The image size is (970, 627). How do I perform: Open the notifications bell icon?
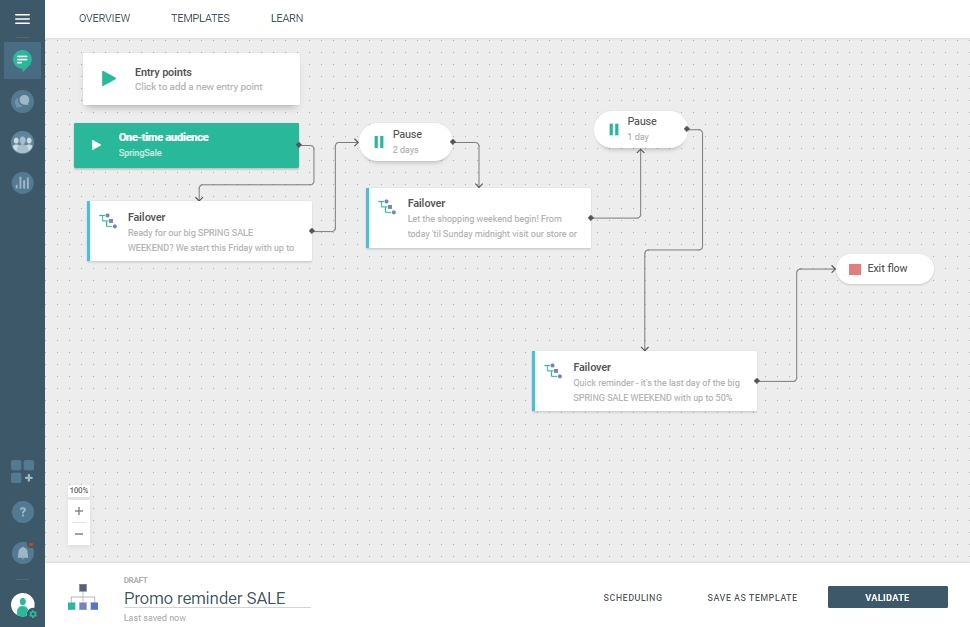[22, 552]
